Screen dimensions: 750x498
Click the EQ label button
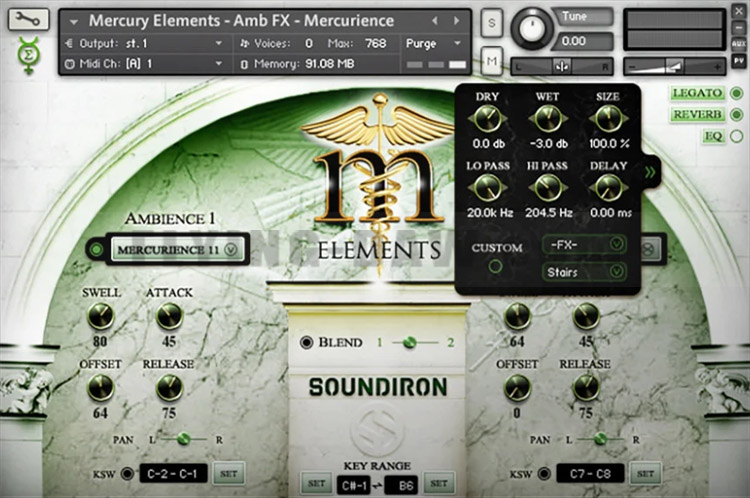[713, 136]
